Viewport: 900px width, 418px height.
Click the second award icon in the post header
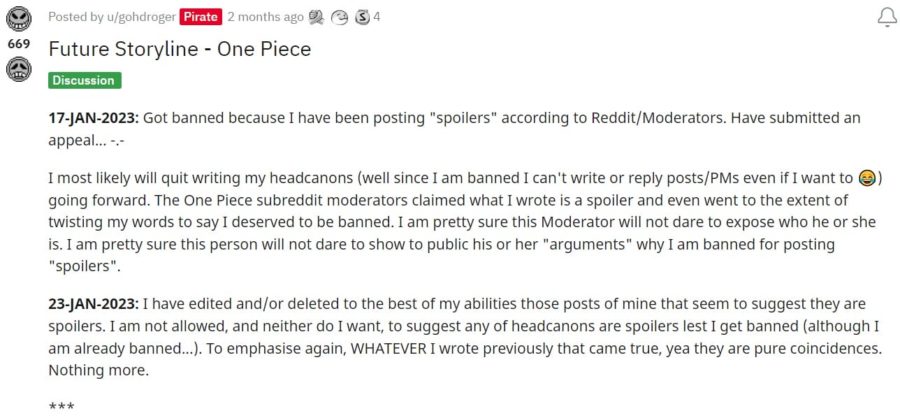pos(341,17)
